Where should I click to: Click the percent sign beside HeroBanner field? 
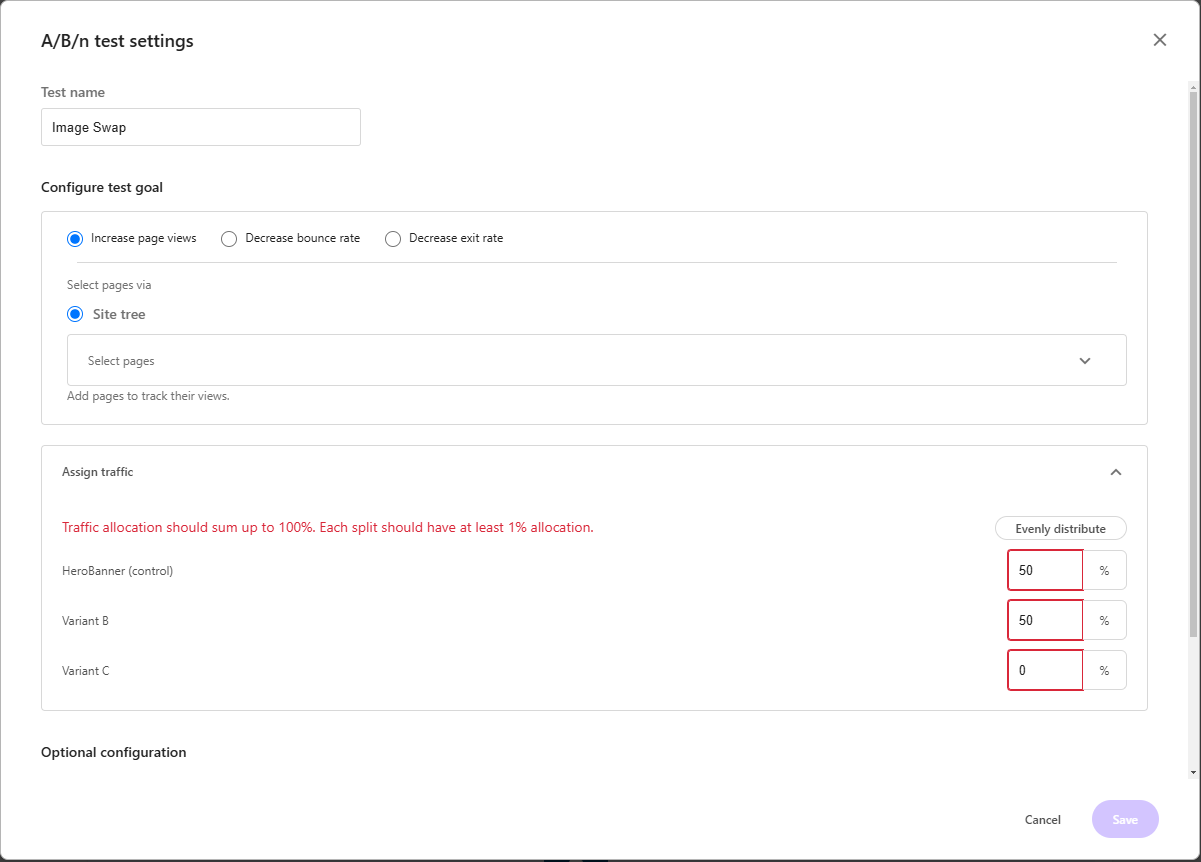[x=1105, y=570]
